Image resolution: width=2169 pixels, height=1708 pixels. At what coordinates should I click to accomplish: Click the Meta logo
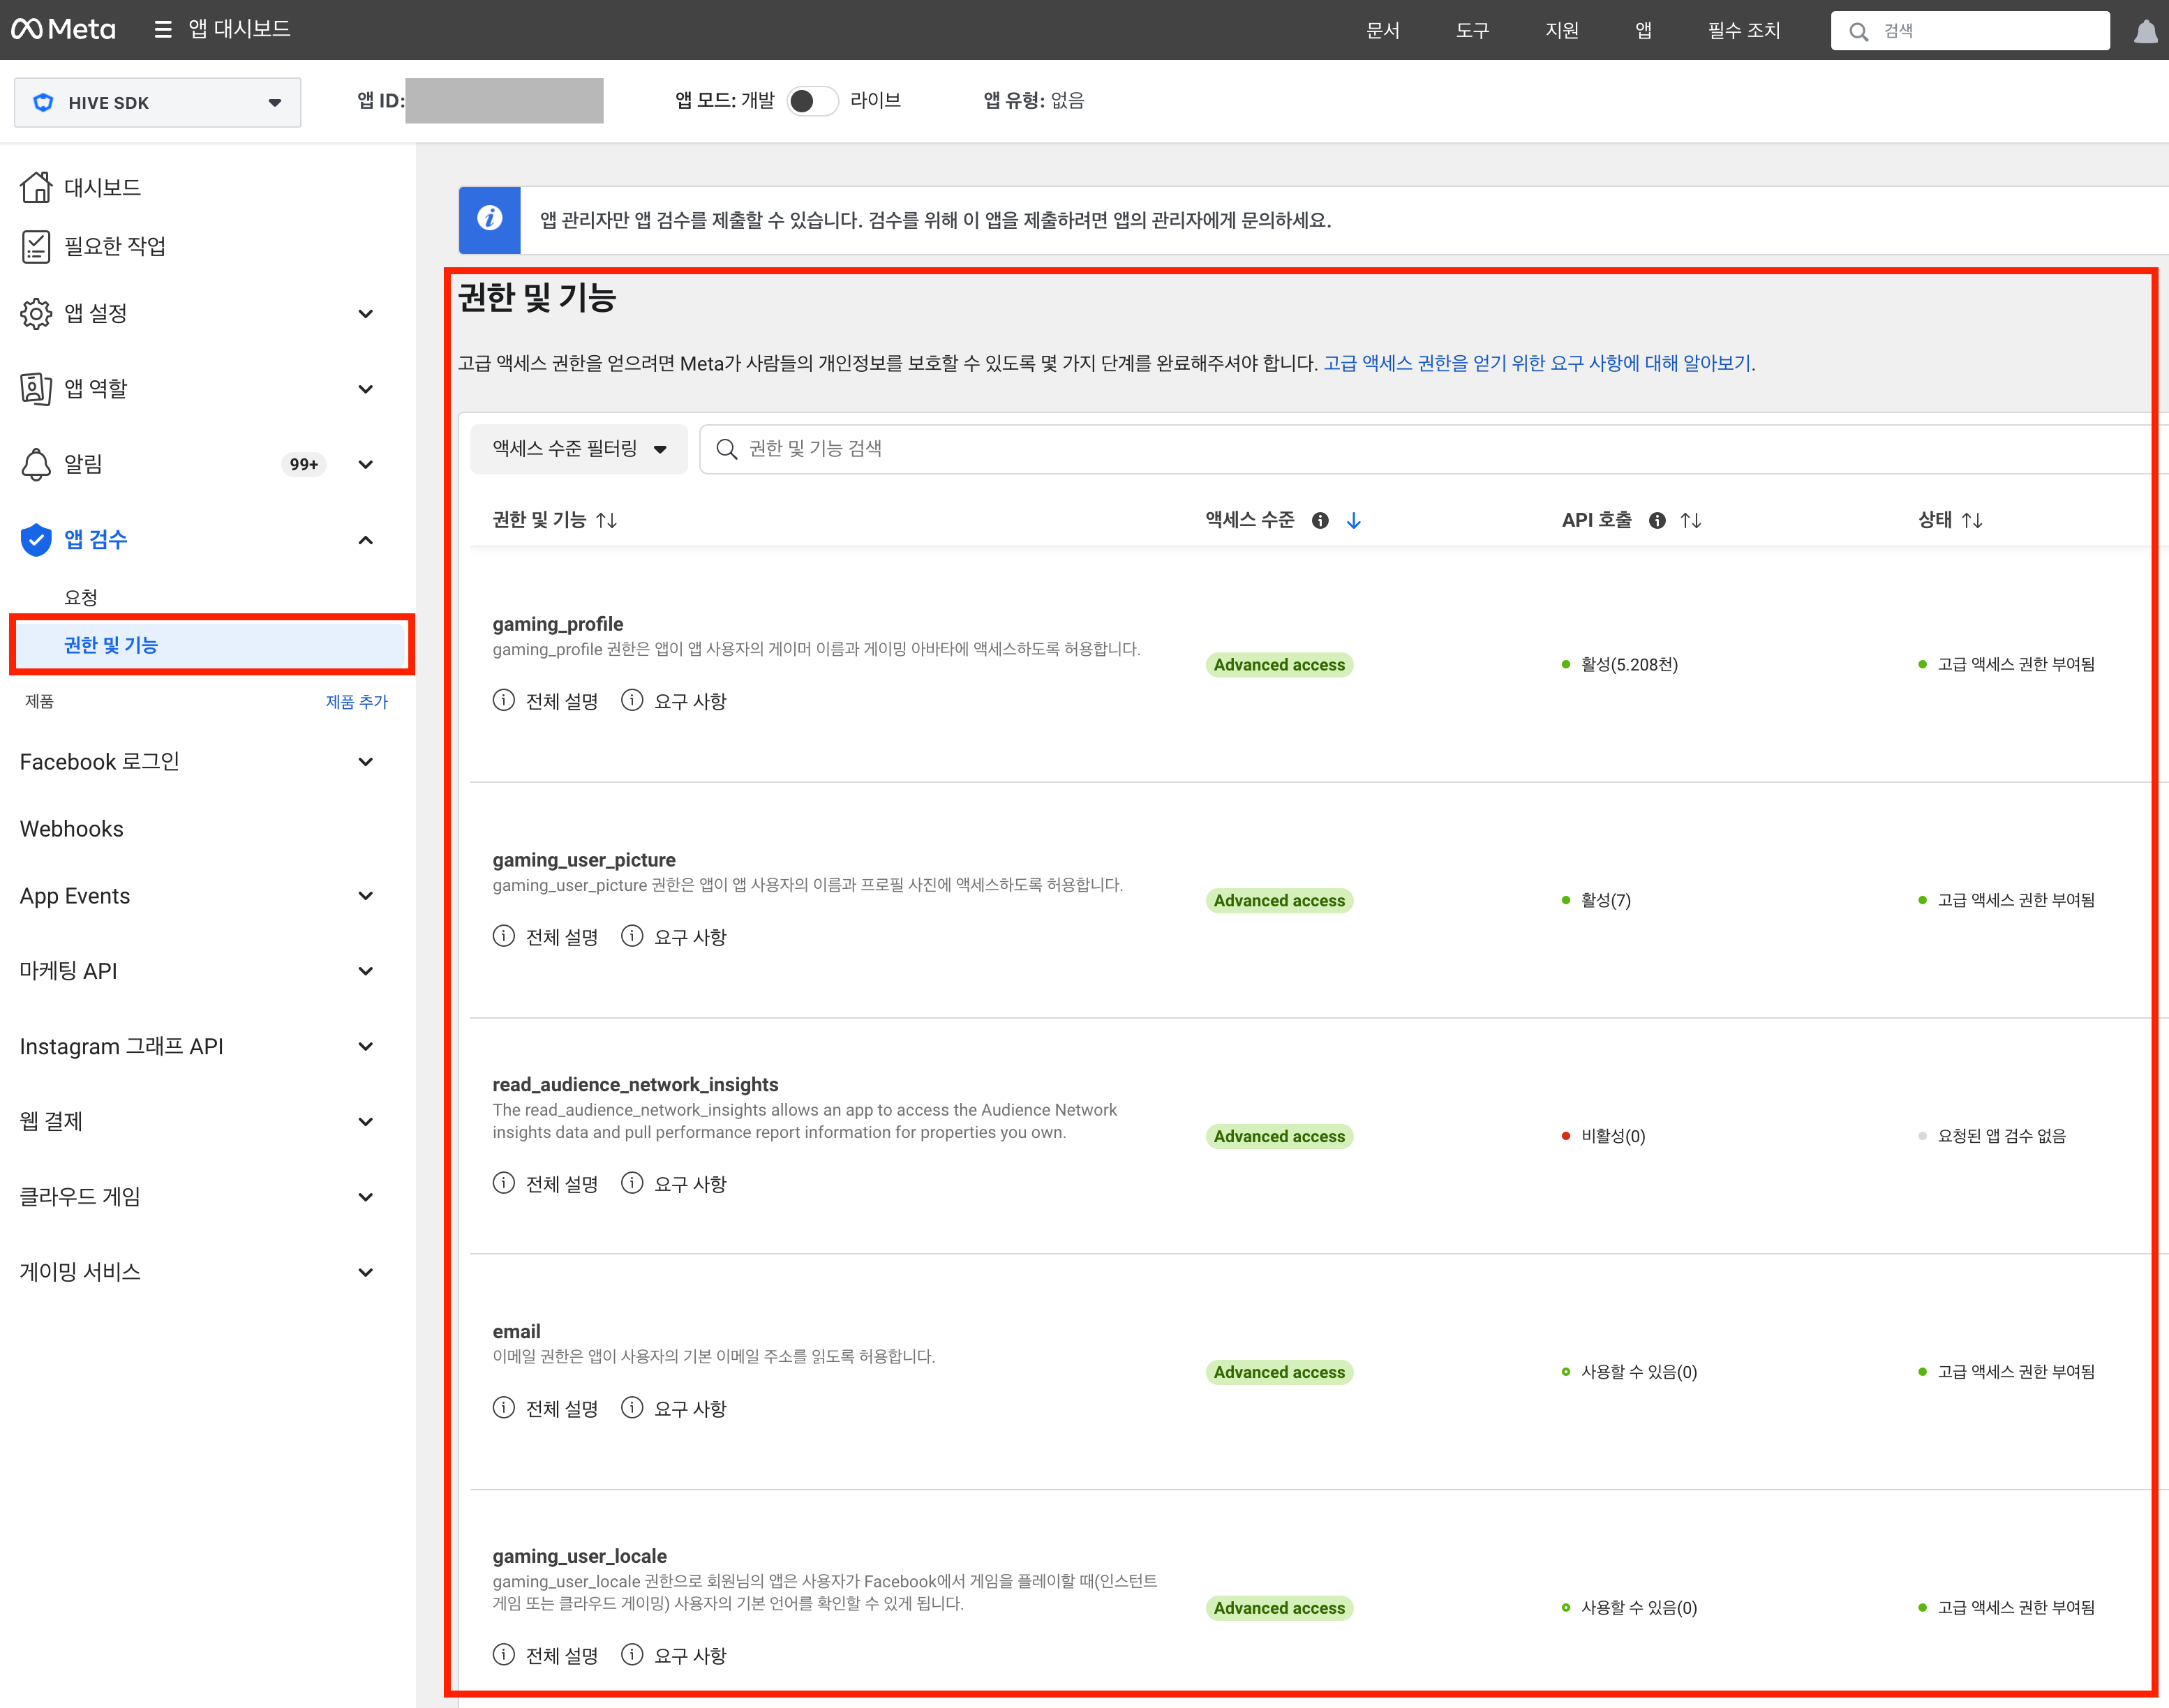(x=63, y=30)
